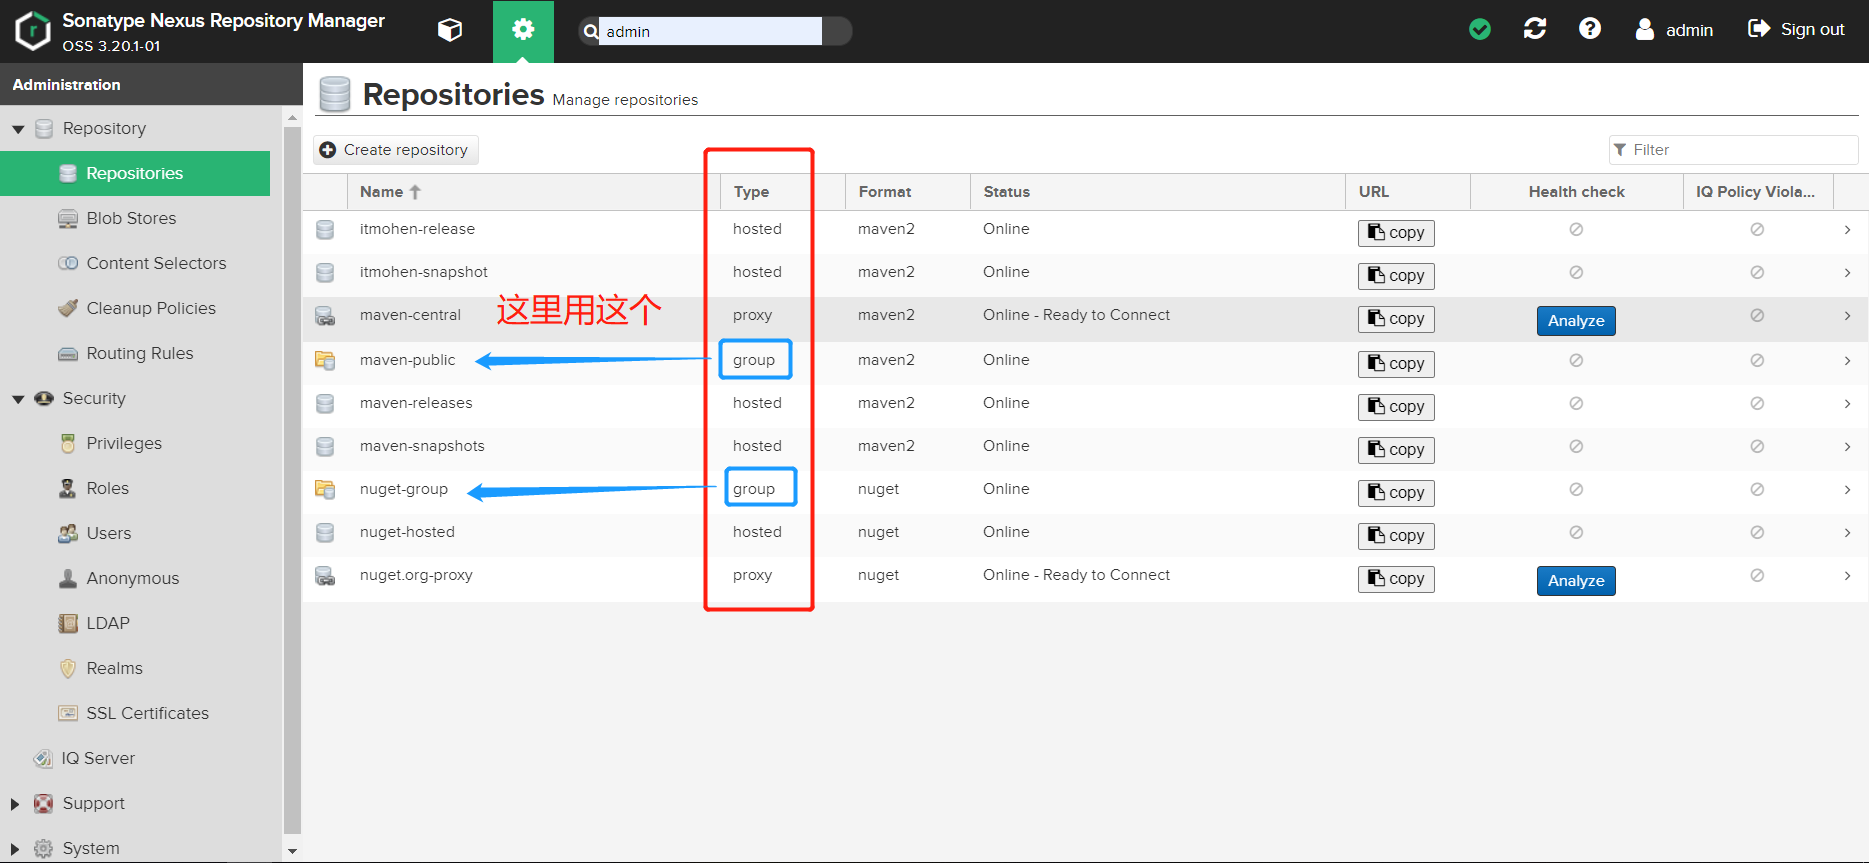Viewport: 1869px width, 863px height.
Task: Click the nuget-group folder icon
Action: (325, 489)
